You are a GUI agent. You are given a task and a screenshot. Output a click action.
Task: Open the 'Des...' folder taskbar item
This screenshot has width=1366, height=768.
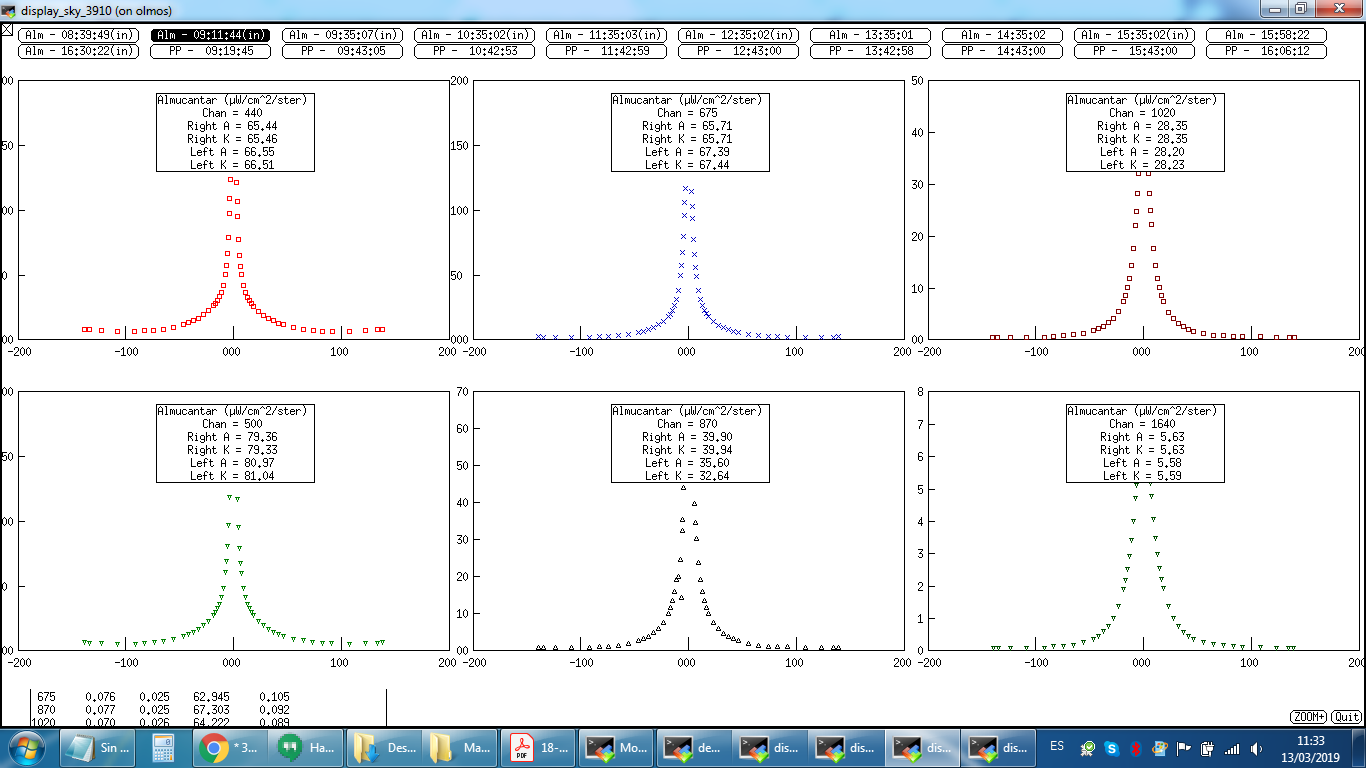(x=384, y=747)
